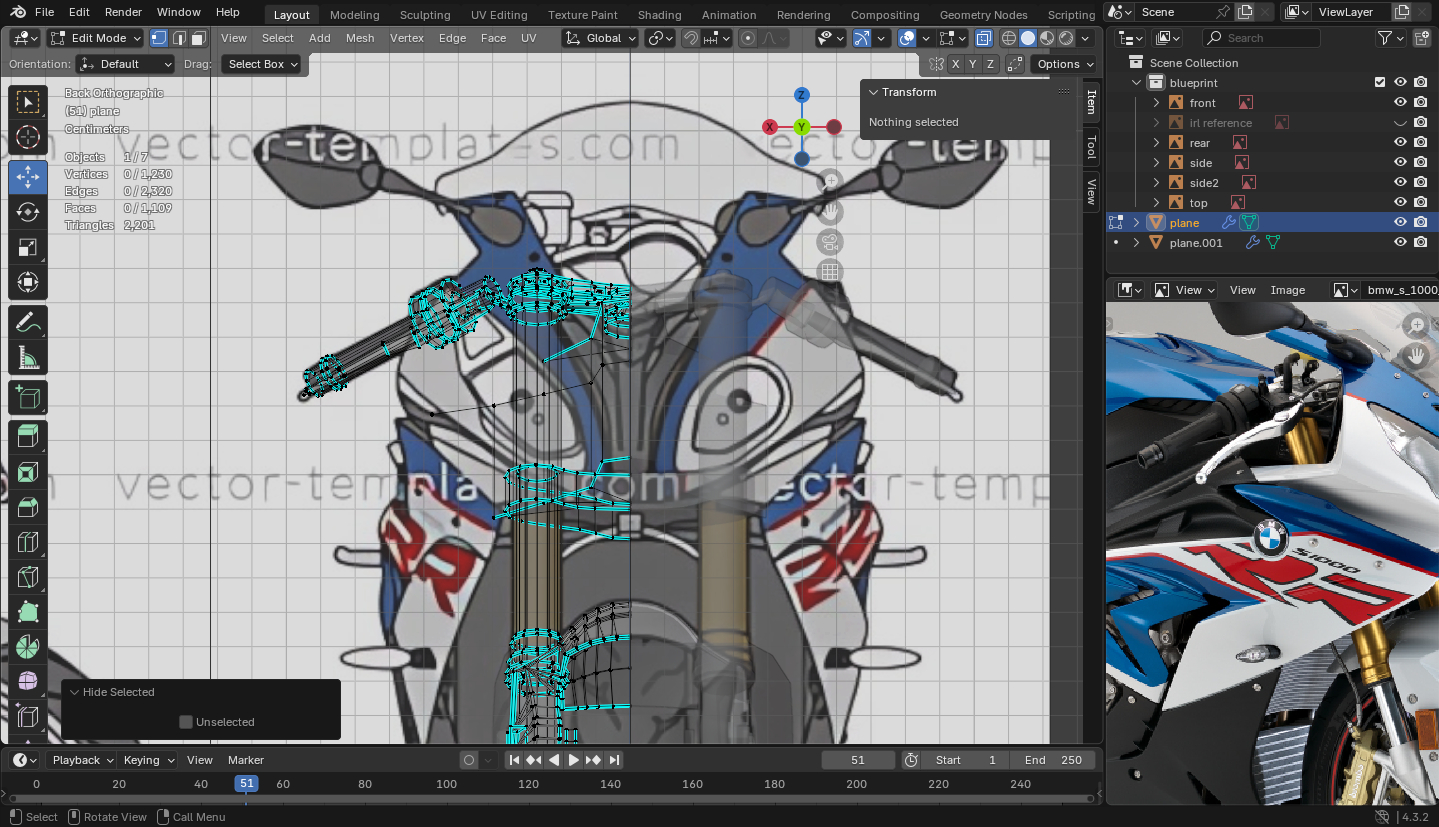Image resolution: width=1439 pixels, height=827 pixels.
Task: Jump to the timeline end frame
Action: click(x=614, y=760)
